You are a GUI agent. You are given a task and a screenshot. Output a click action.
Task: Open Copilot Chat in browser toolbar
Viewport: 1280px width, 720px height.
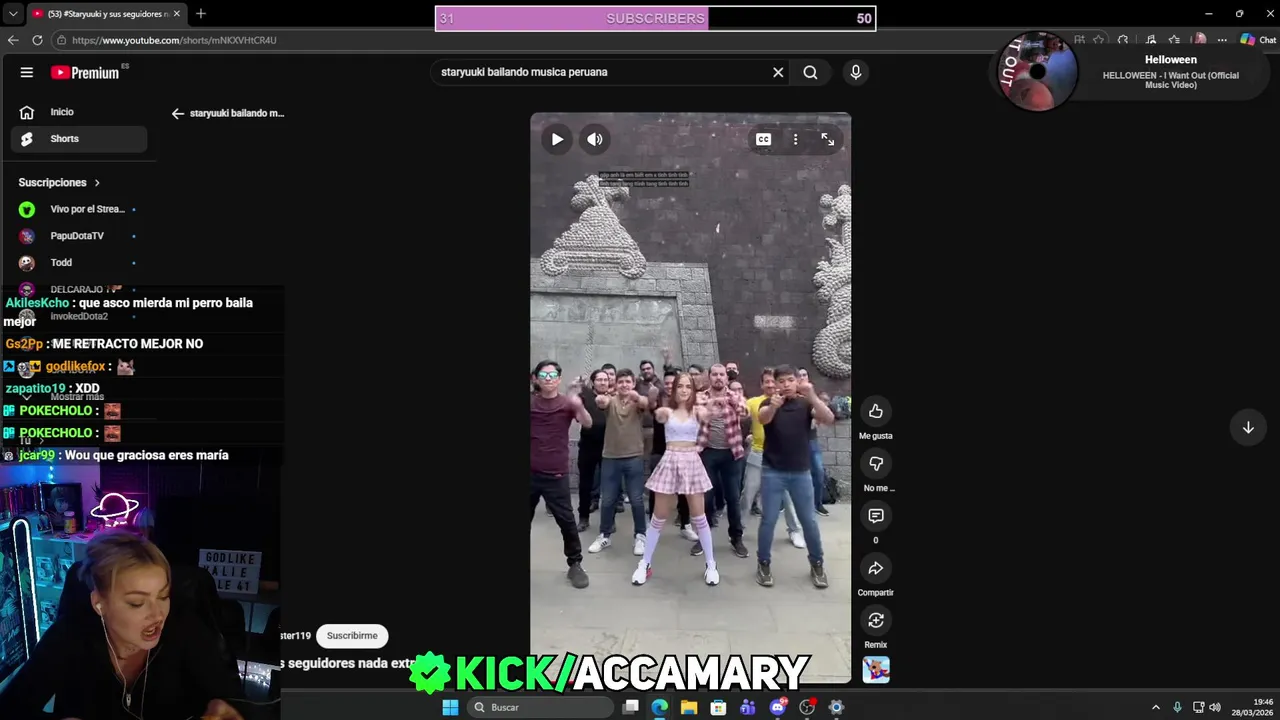(1258, 40)
